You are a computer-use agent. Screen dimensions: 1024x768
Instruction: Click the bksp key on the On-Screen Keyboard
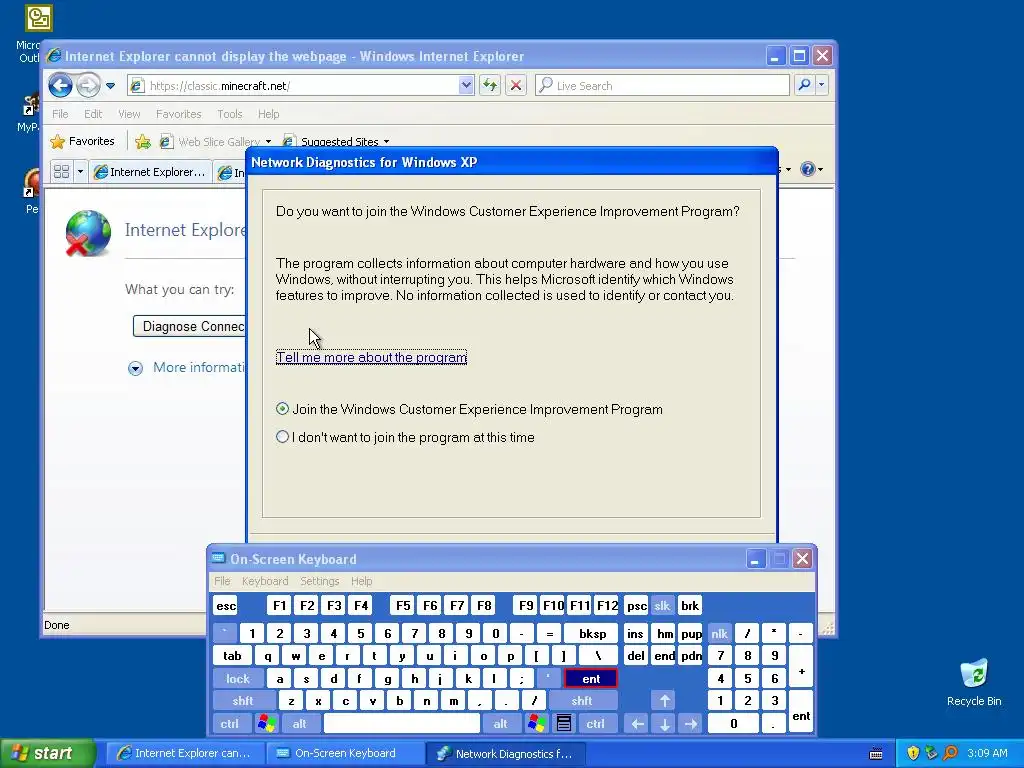592,633
